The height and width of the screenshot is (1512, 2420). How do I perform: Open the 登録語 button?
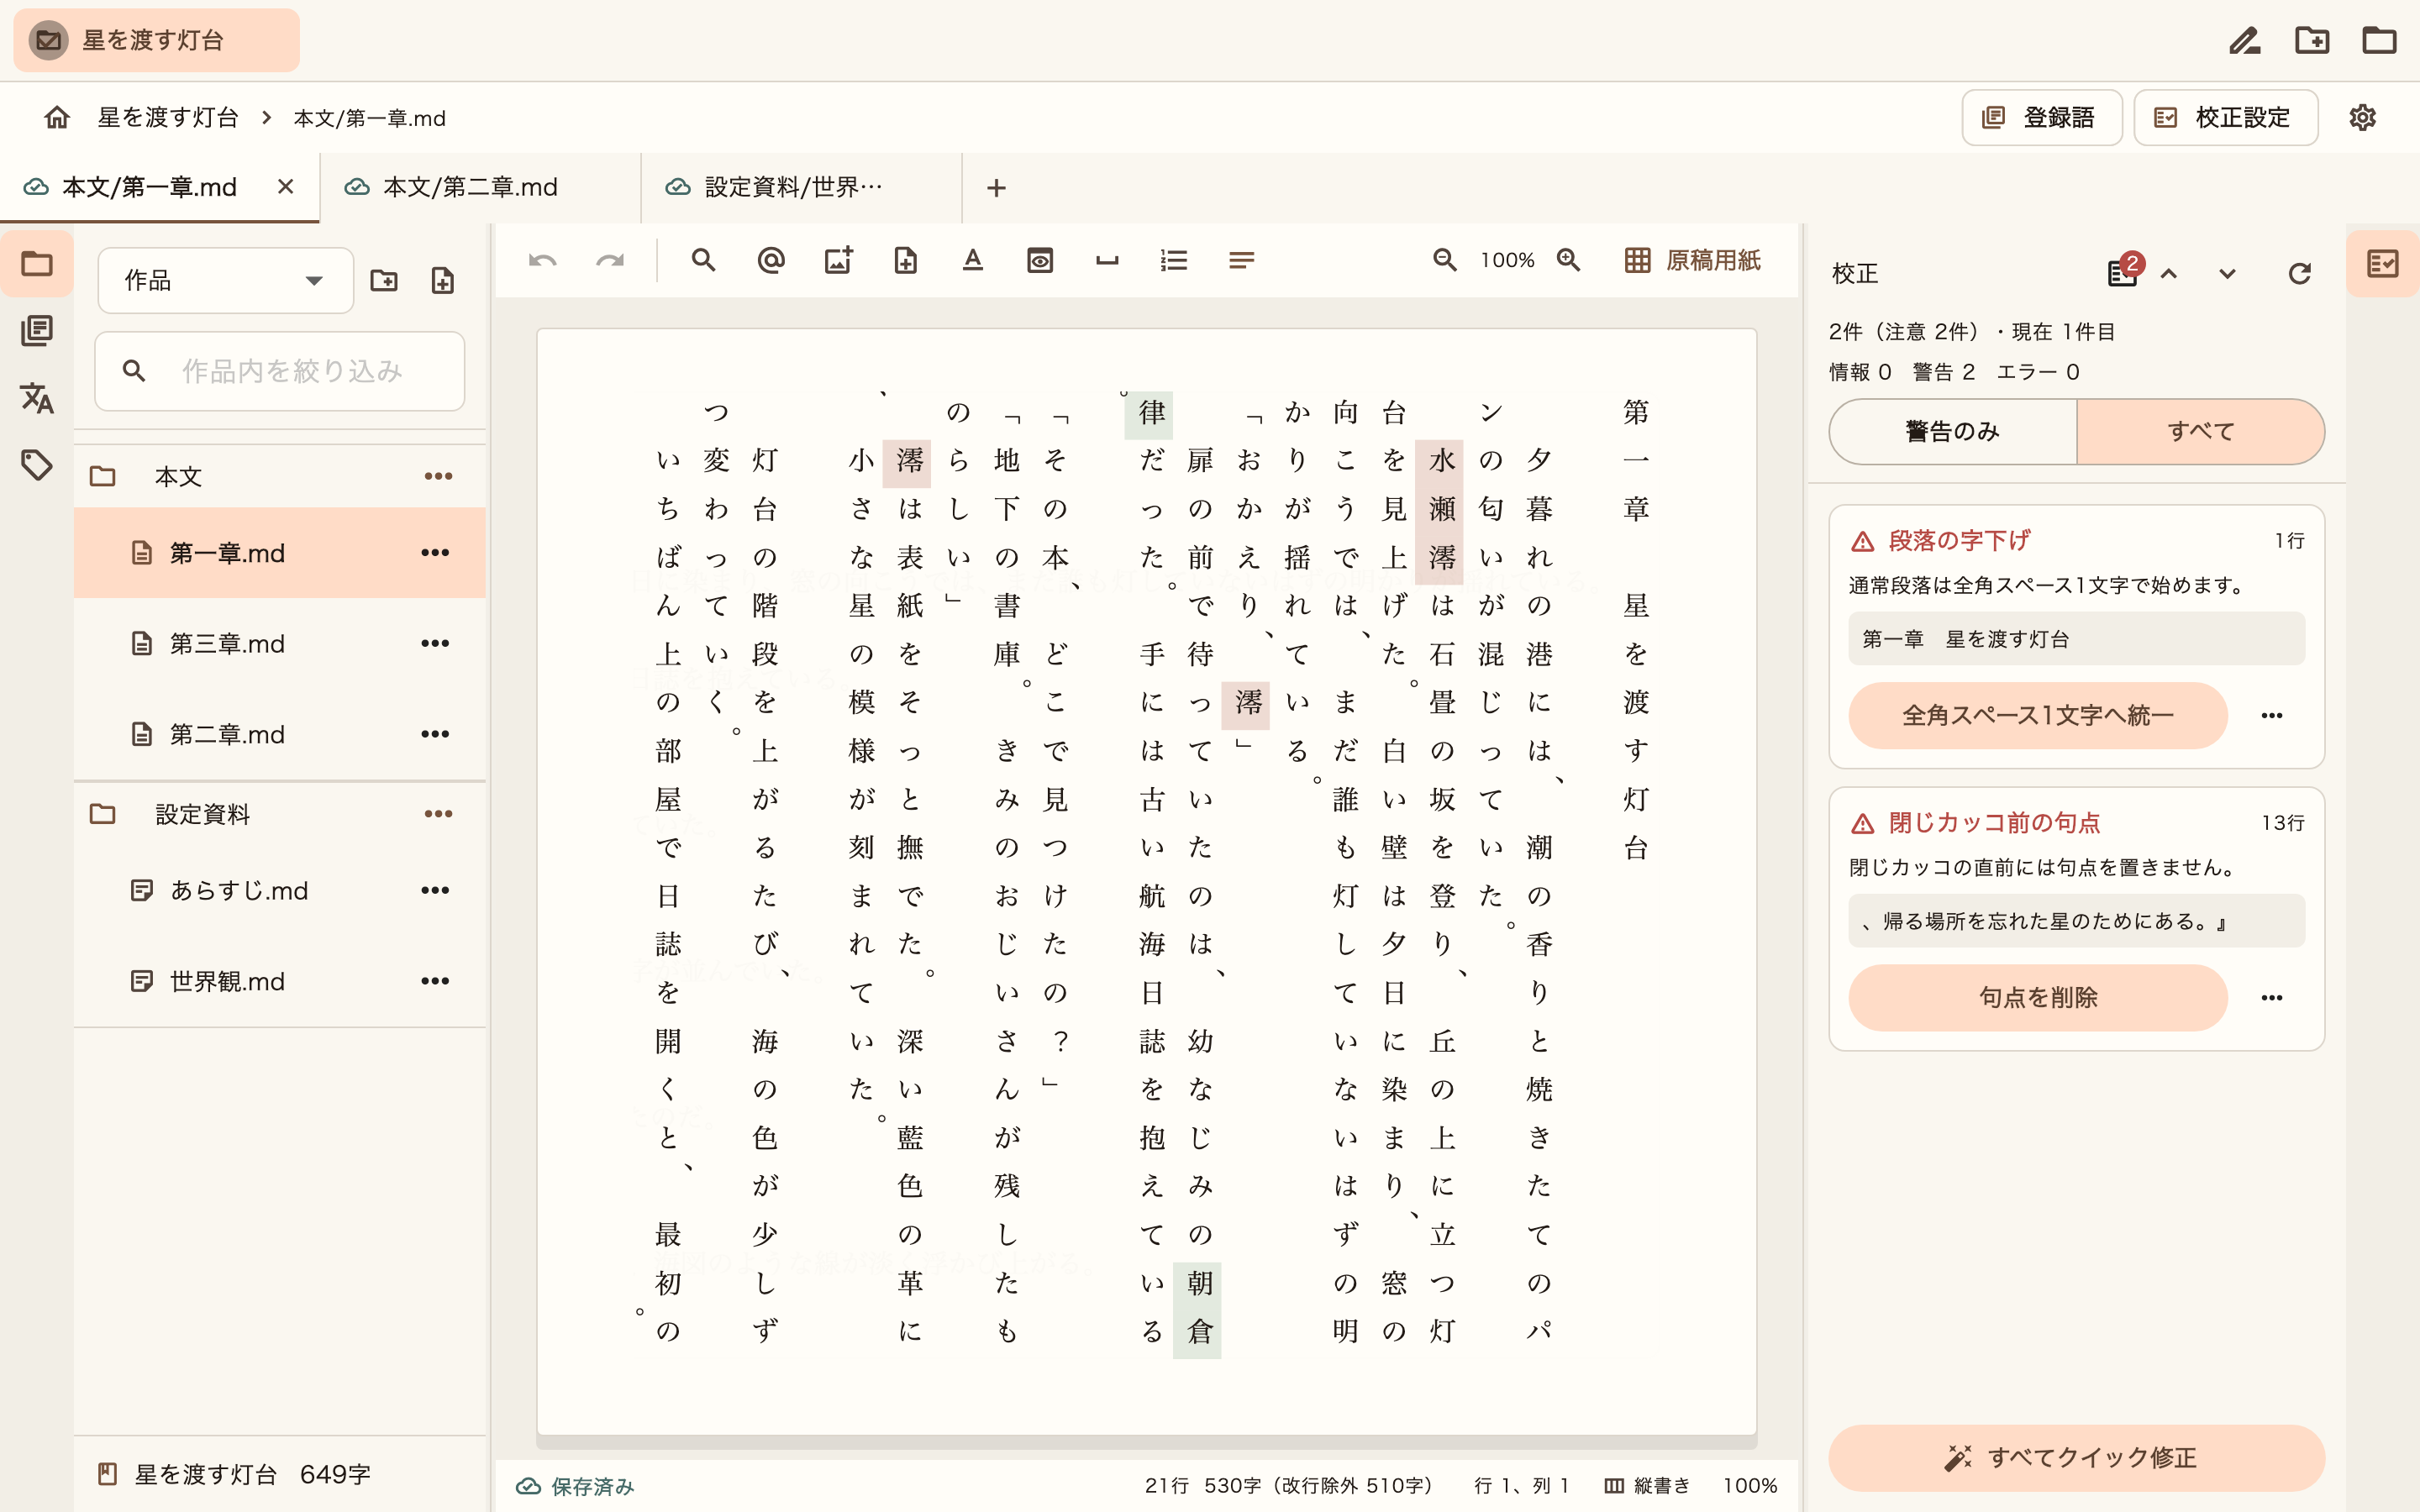tap(2041, 118)
